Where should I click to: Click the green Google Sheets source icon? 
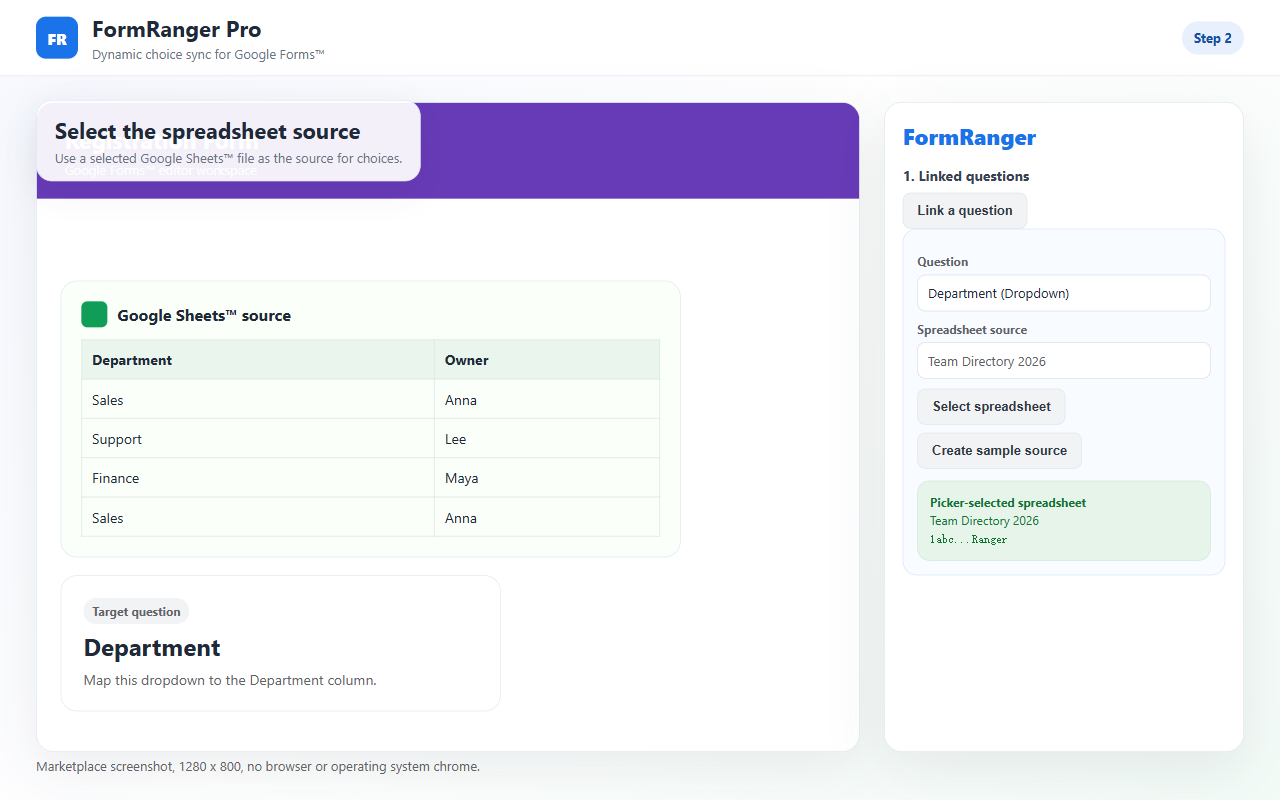point(94,314)
